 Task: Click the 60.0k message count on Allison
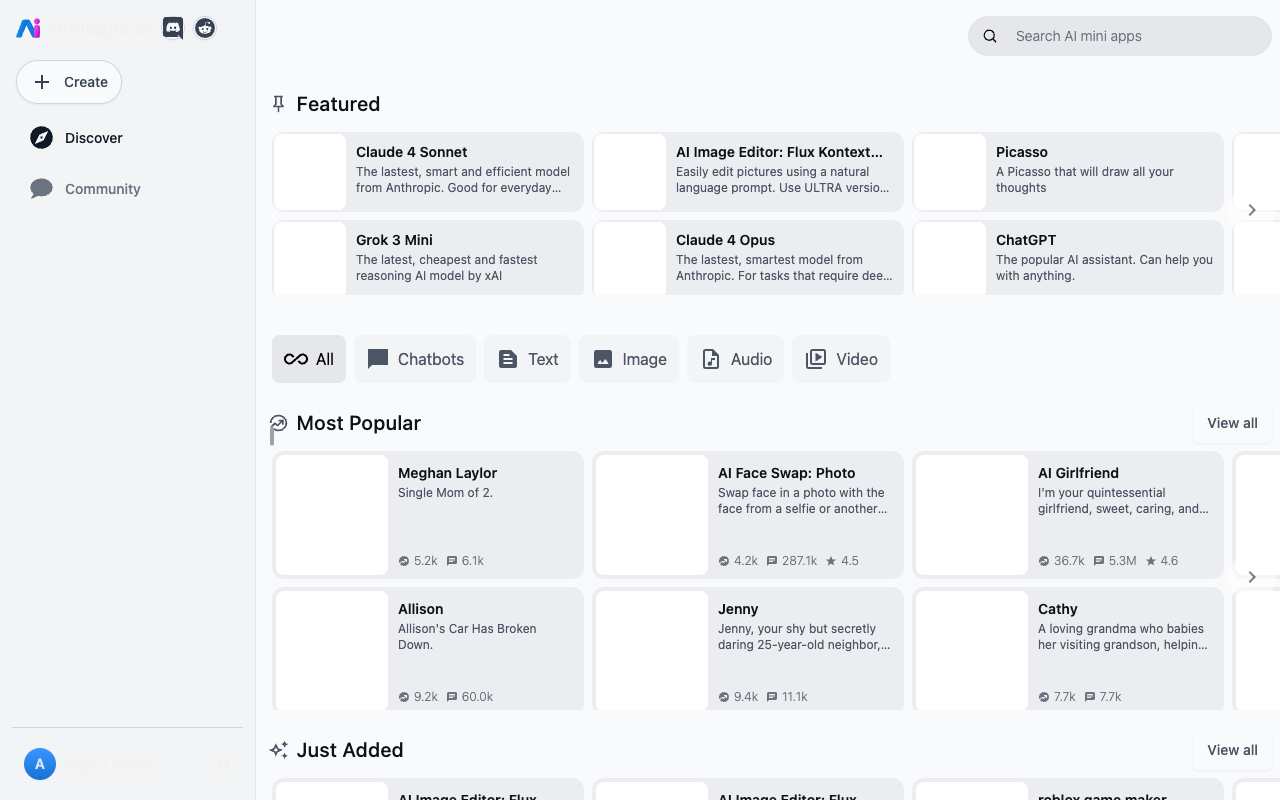tap(470, 697)
